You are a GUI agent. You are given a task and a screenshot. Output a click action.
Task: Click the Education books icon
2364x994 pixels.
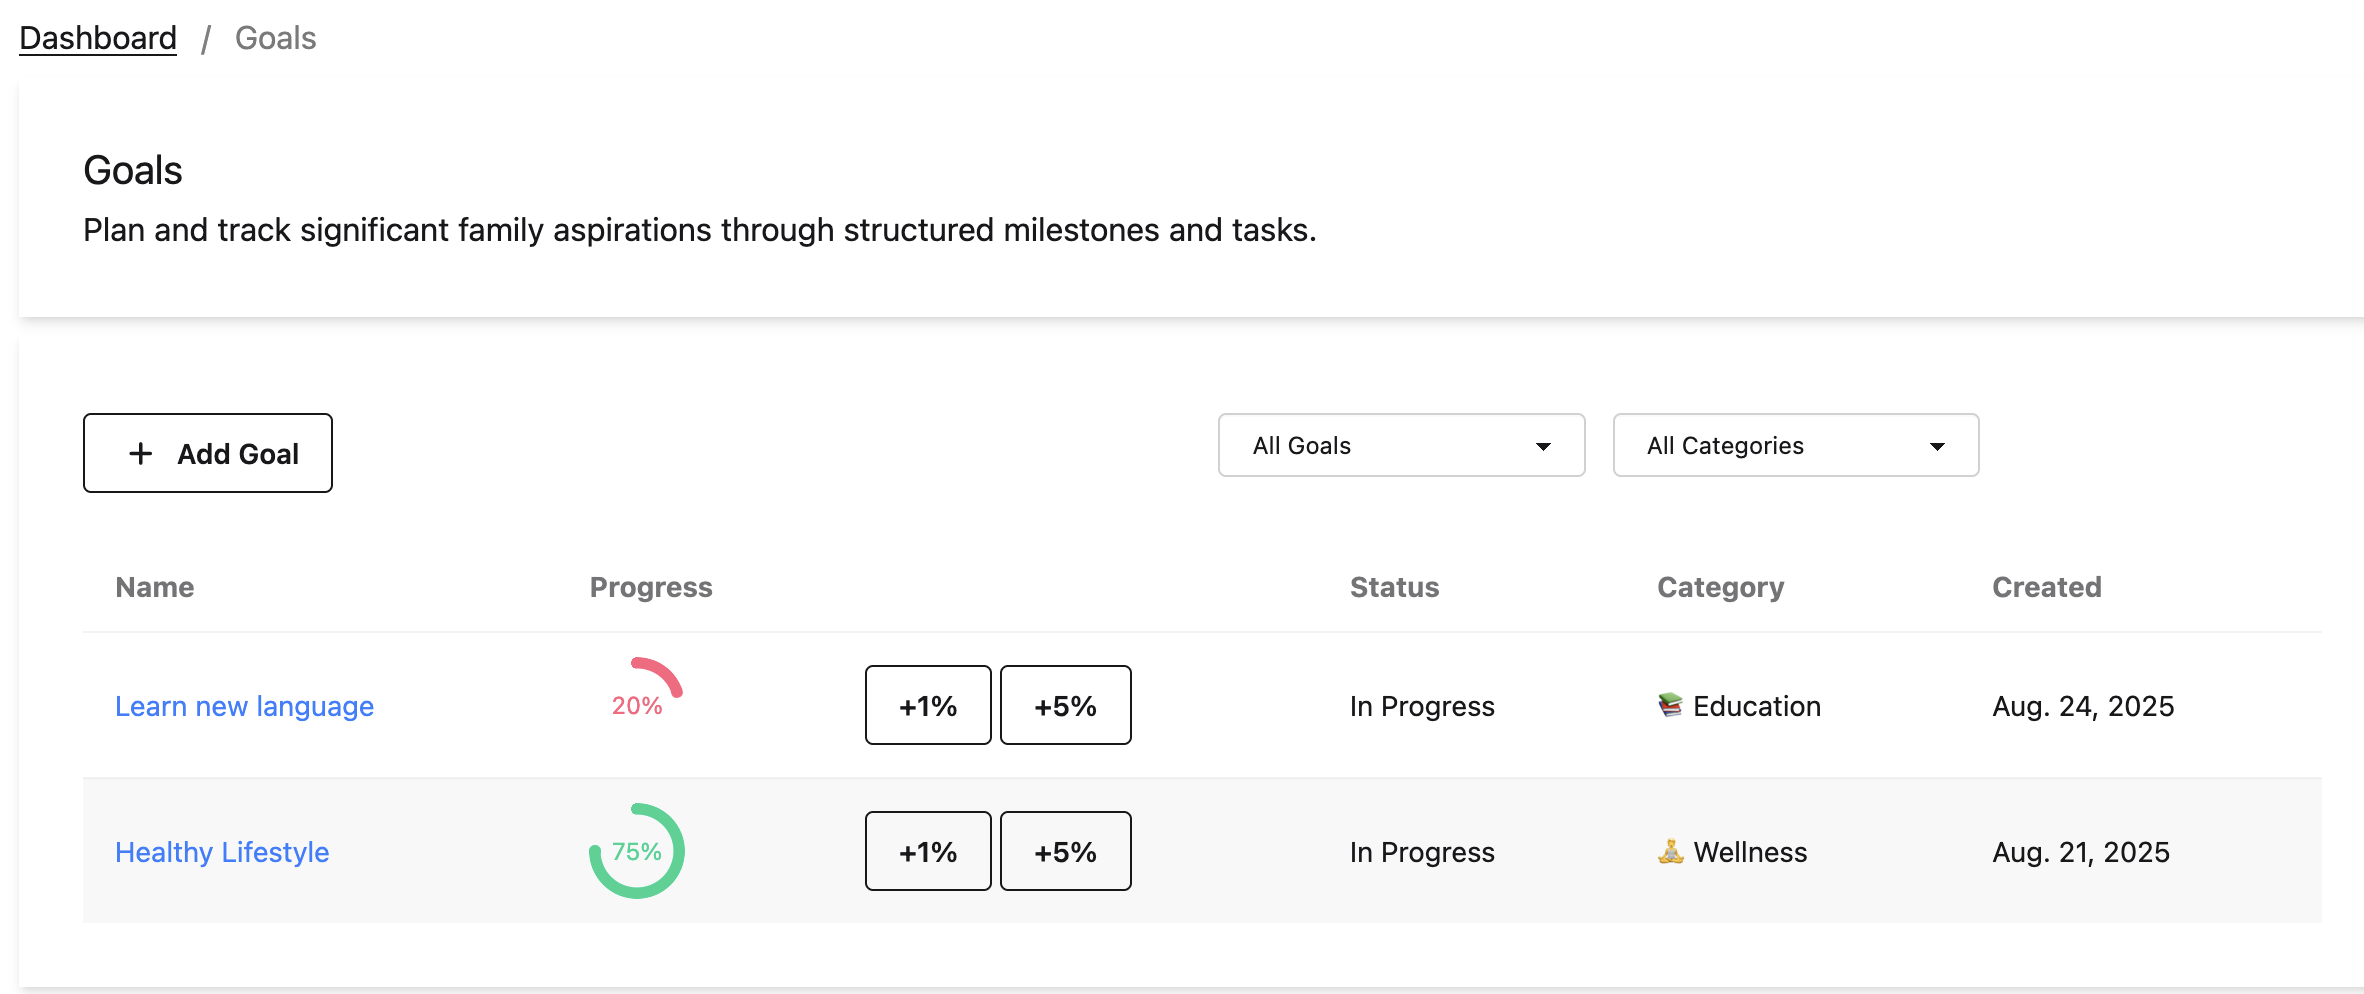coord(1670,705)
